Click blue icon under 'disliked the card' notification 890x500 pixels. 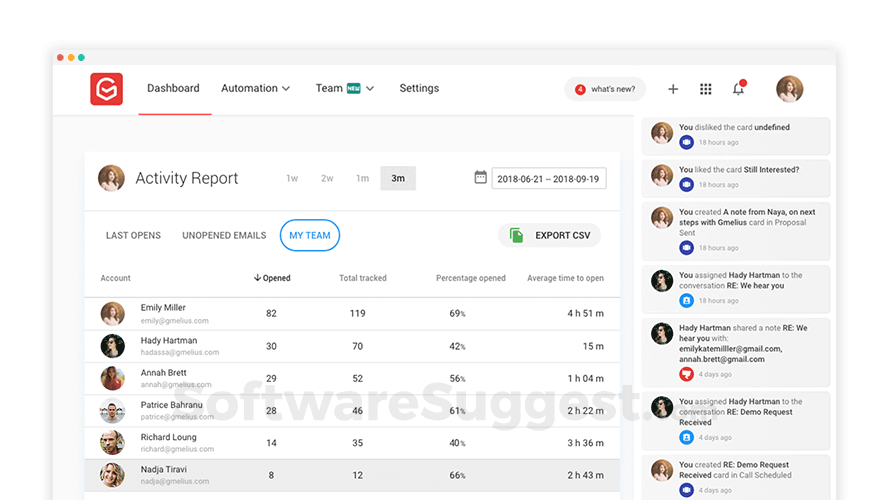click(686, 142)
